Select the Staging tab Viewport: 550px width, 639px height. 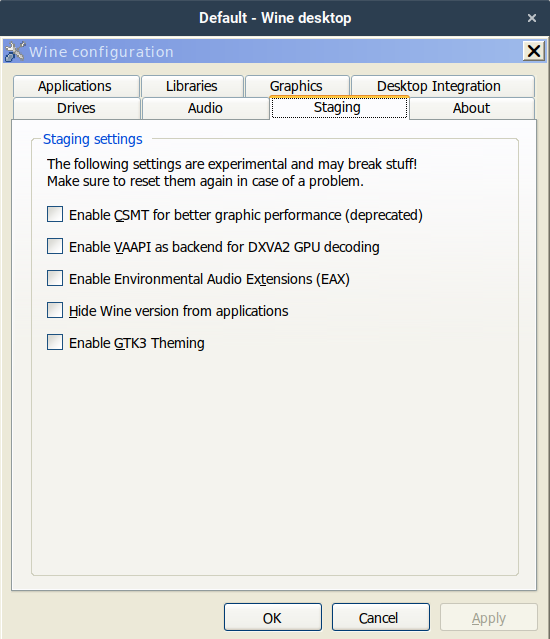339,108
